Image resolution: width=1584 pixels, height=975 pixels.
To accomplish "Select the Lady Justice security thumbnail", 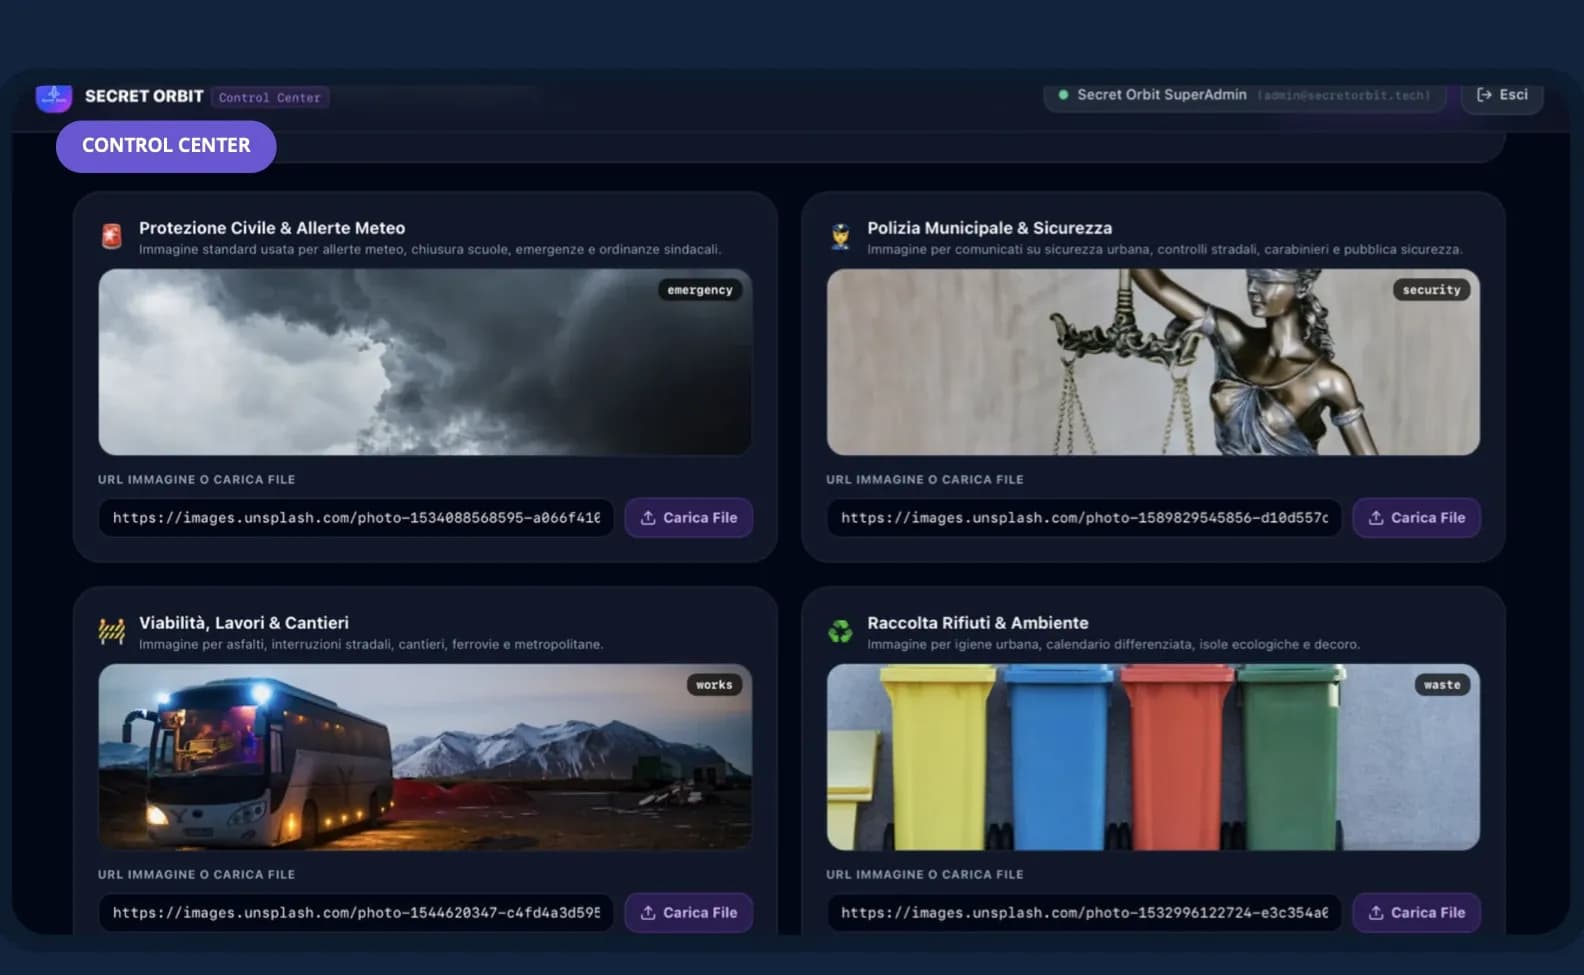I will [x=1153, y=362].
